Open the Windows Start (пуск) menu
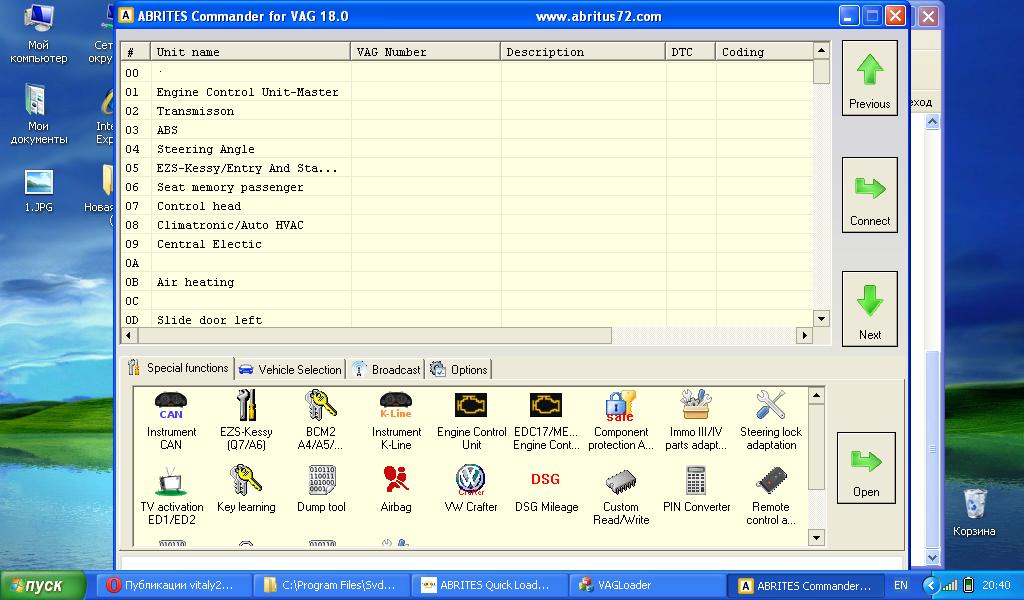Image resolution: width=1024 pixels, height=600 pixels. pos(43,585)
